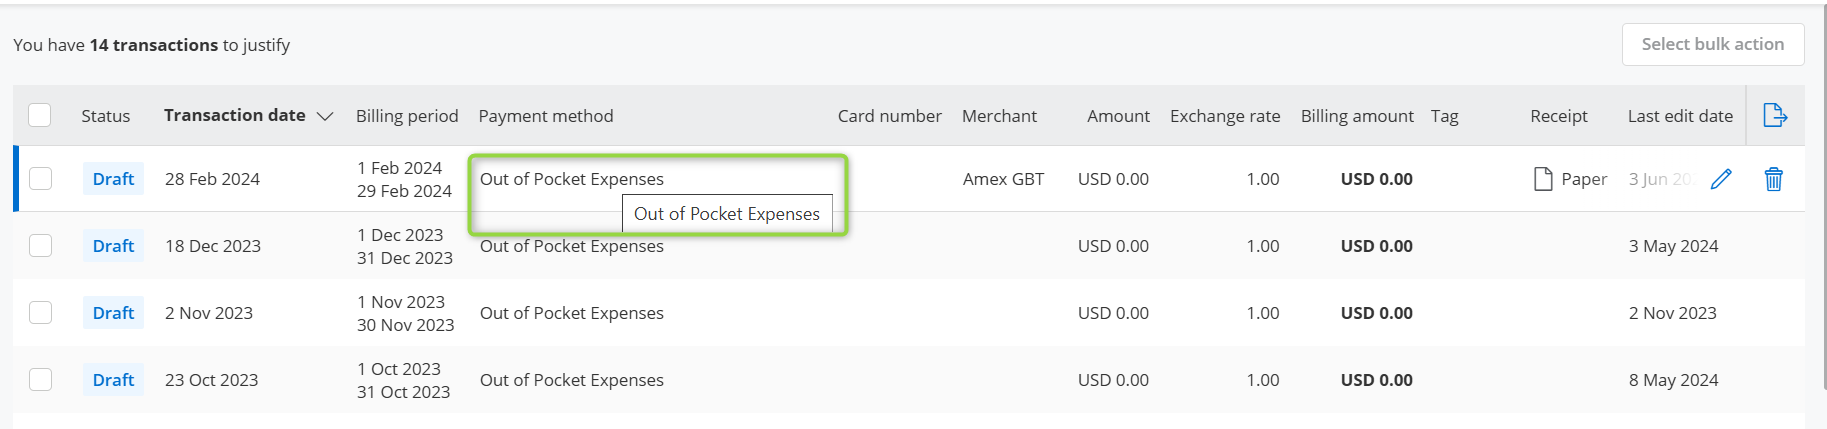Image resolution: width=1827 pixels, height=429 pixels.
Task: Check the 18 Dec 2023 transaction checkbox
Action: point(40,246)
